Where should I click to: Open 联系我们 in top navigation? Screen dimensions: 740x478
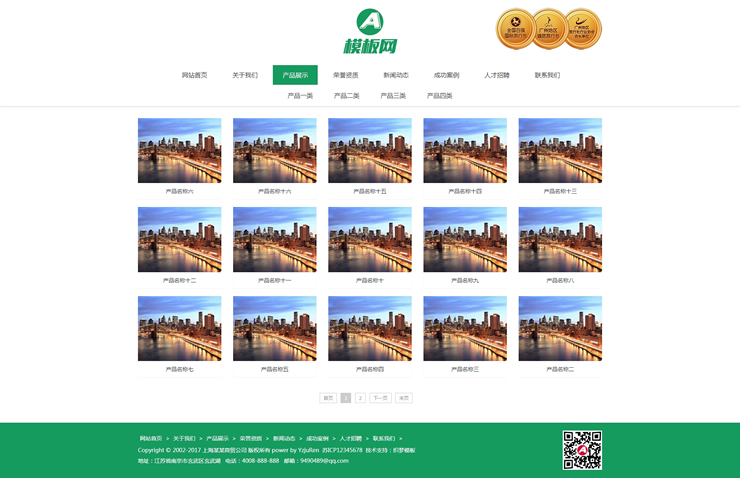(547, 75)
